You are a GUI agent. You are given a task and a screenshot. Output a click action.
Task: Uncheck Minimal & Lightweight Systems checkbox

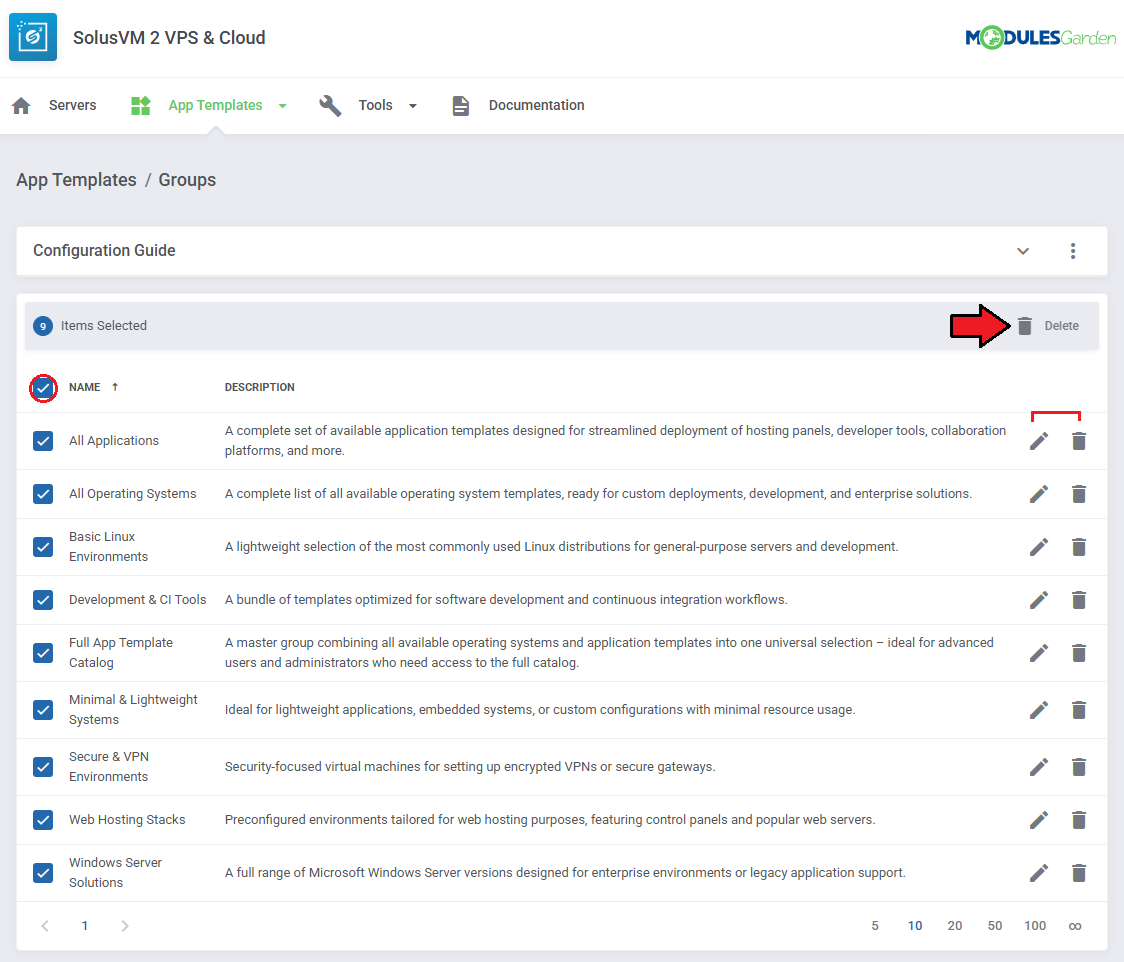point(43,710)
